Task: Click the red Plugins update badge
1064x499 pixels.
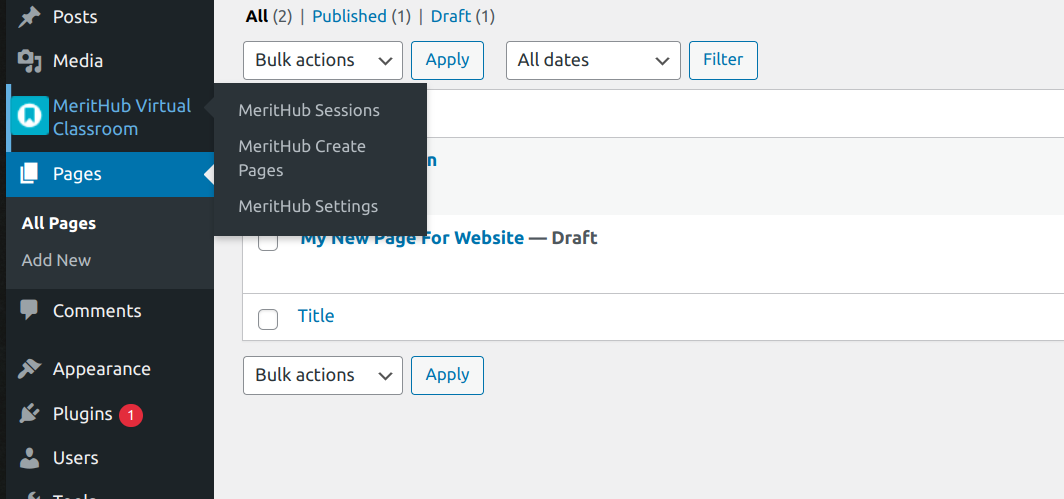Action: [x=131, y=415]
